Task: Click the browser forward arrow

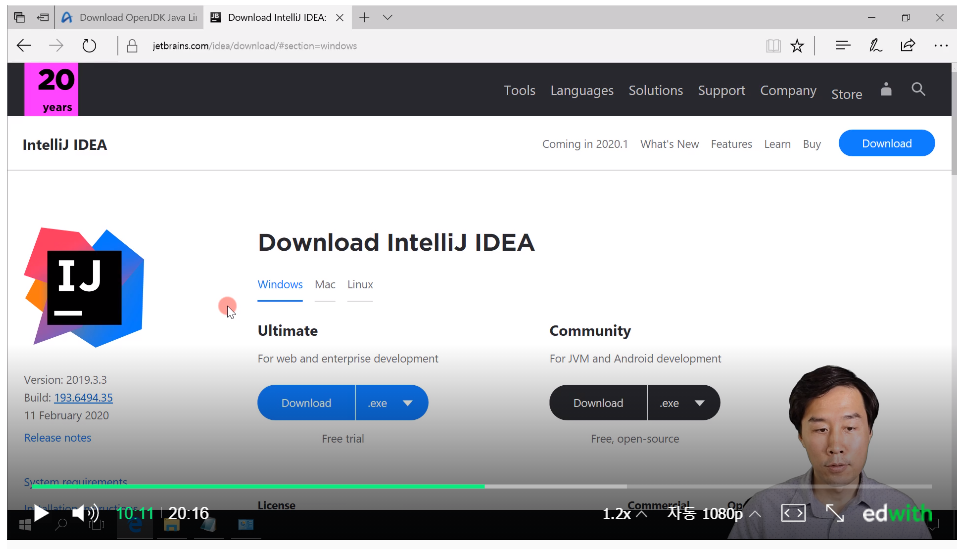Action: click(56, 45)
